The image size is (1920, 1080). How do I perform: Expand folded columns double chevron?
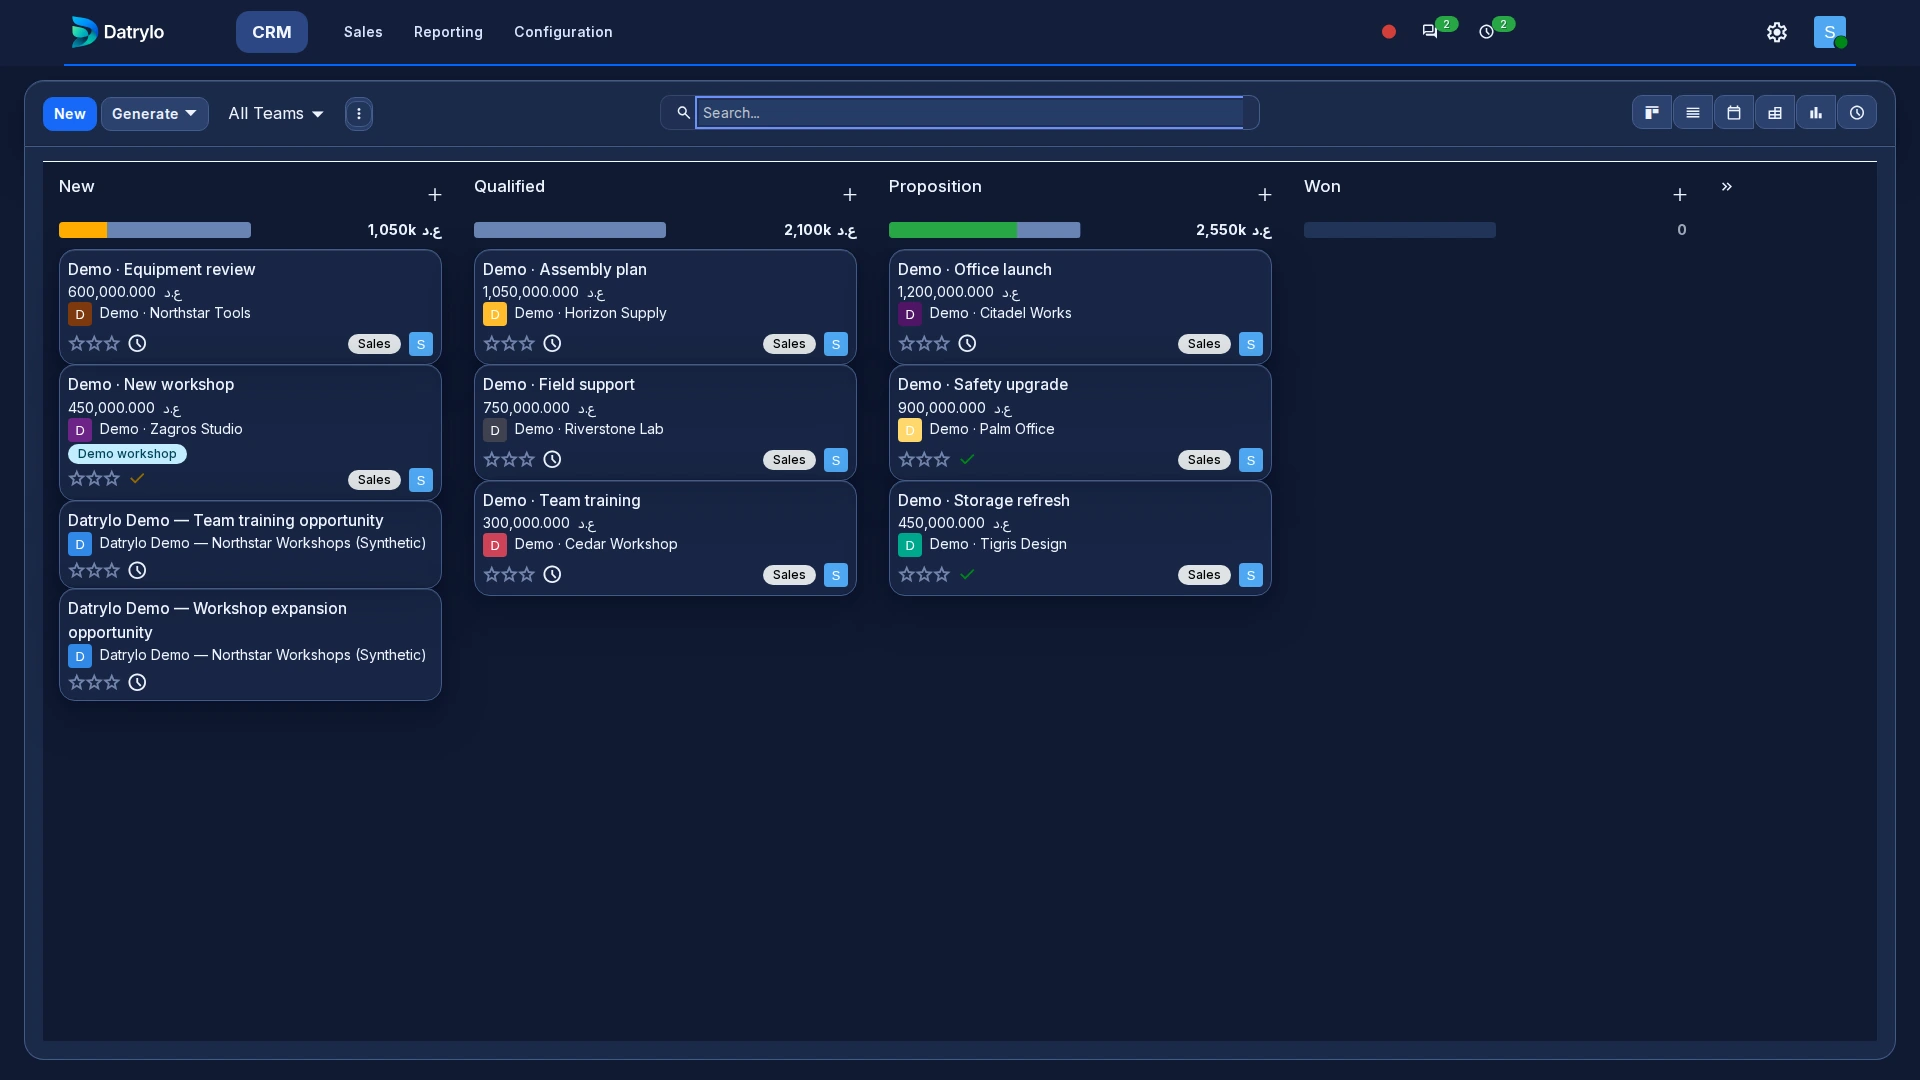[1727, 187]
